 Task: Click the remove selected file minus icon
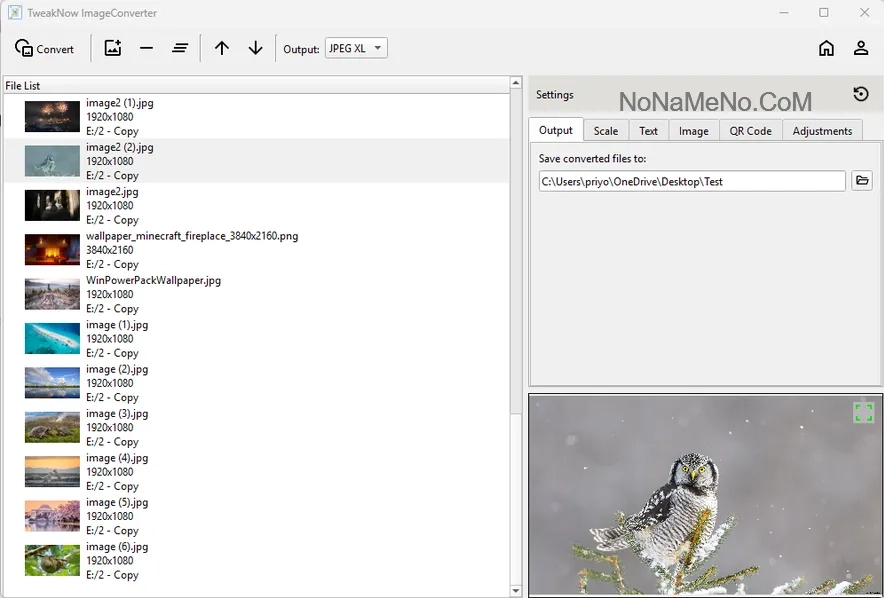click(146, 48)
